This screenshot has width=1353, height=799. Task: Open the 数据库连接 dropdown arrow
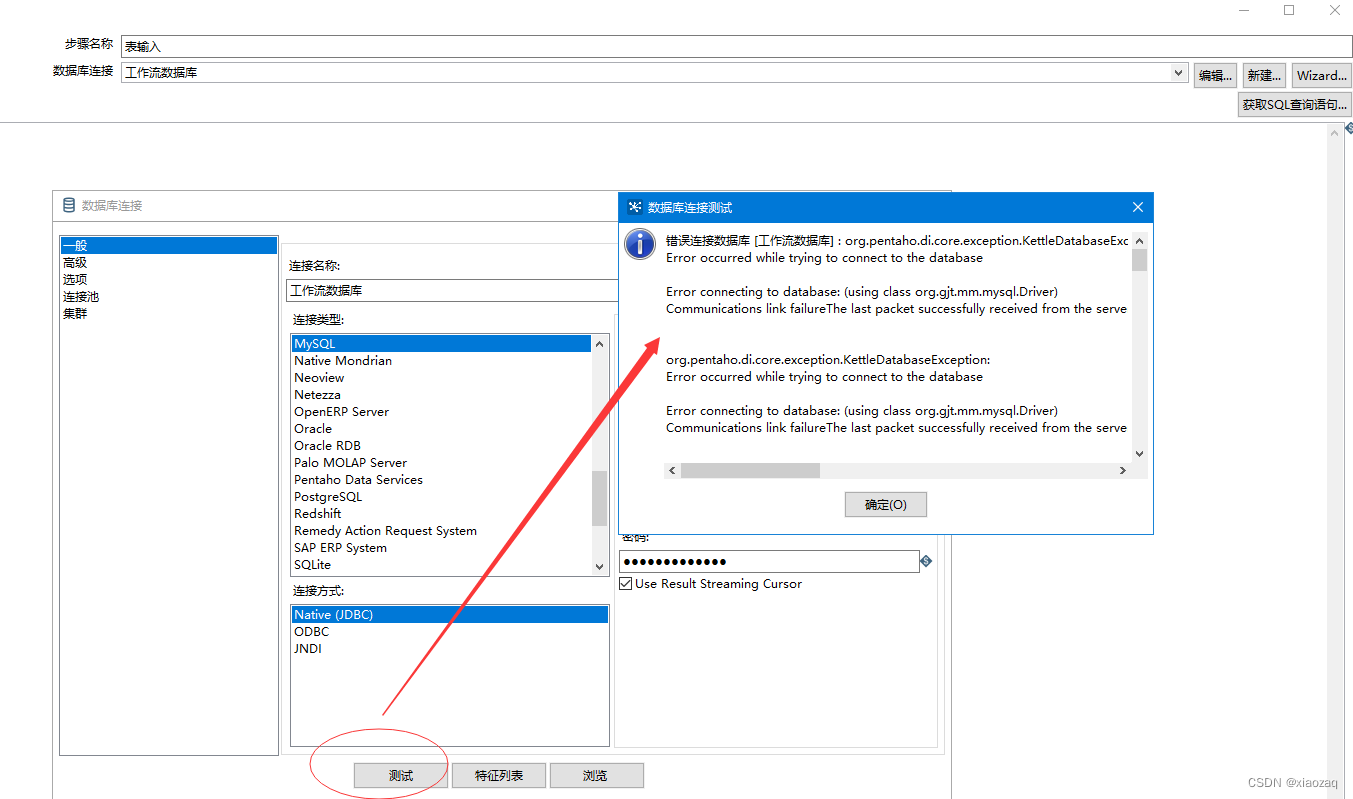(1179, 73)
